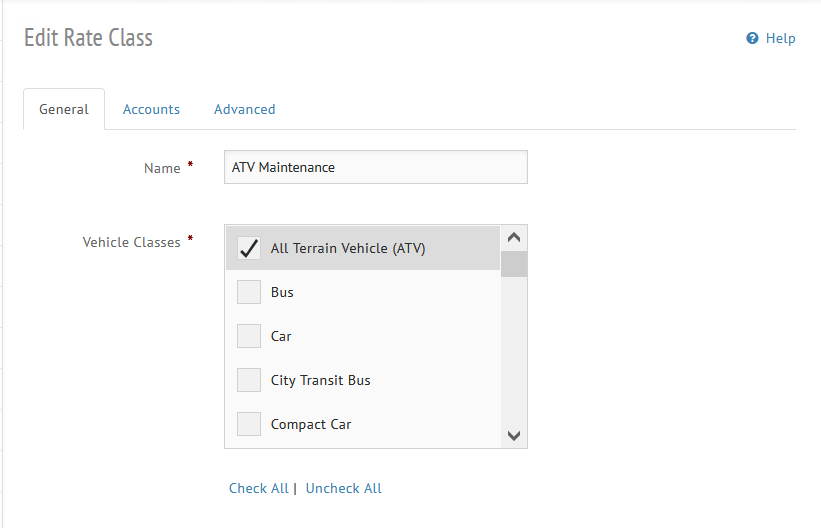This screenshot has width=821, height=528.
Task: Click the vehicle list scrollbar track
Action: (514, 350)
